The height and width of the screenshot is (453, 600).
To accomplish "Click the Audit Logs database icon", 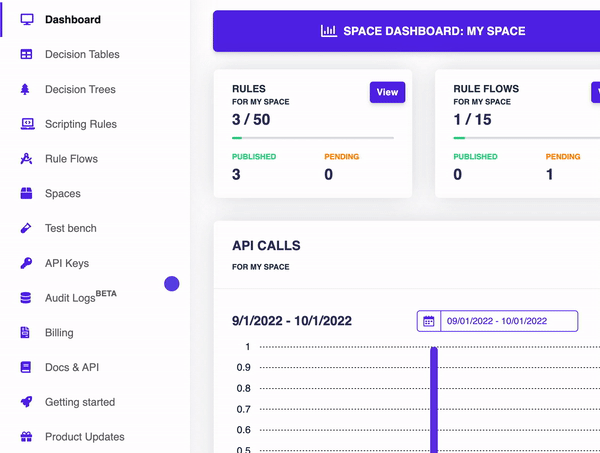I will point(26,298).
